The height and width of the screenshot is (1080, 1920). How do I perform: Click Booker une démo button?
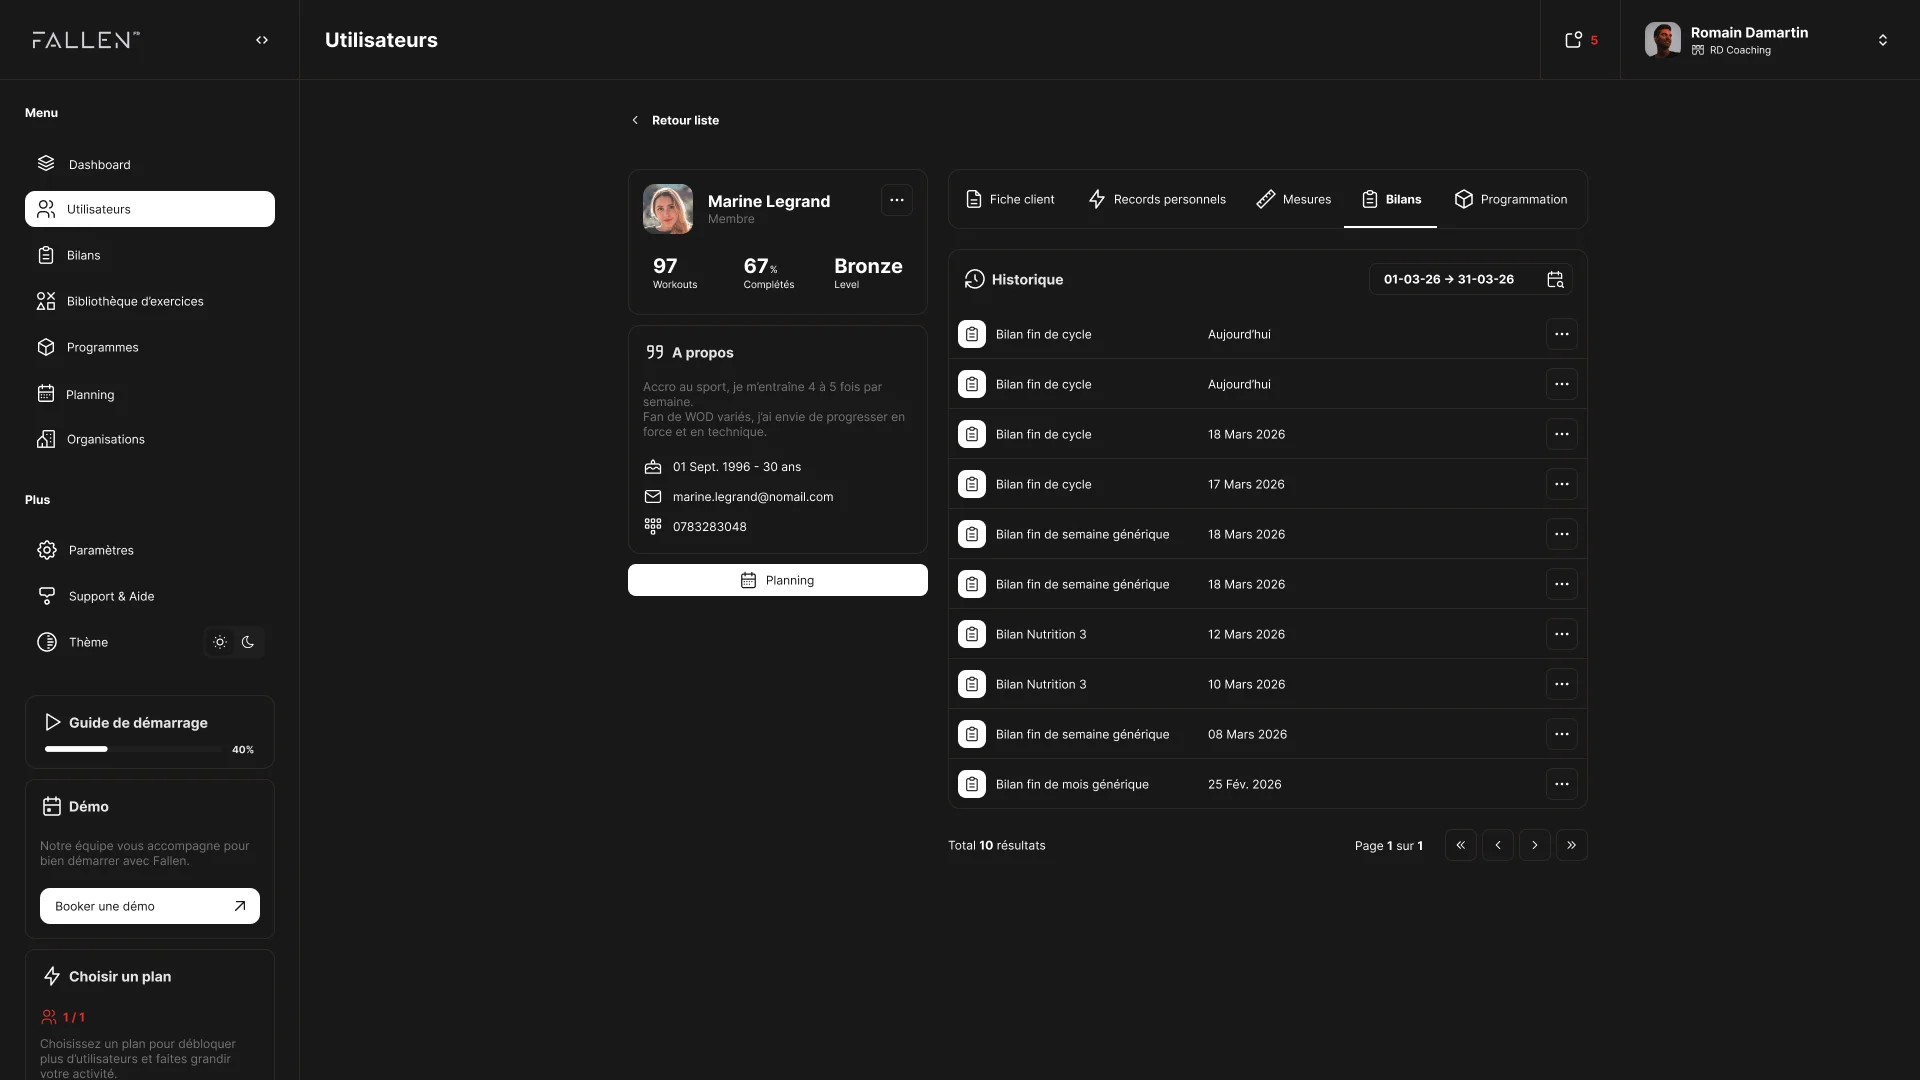(x=150, y=906)
